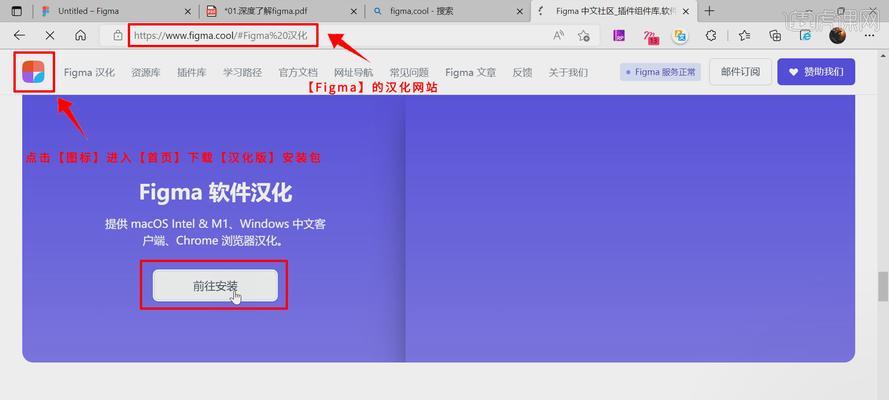
Task: Switch to the 01.深度了解figma.pdf tab
Action: point(282,11)
